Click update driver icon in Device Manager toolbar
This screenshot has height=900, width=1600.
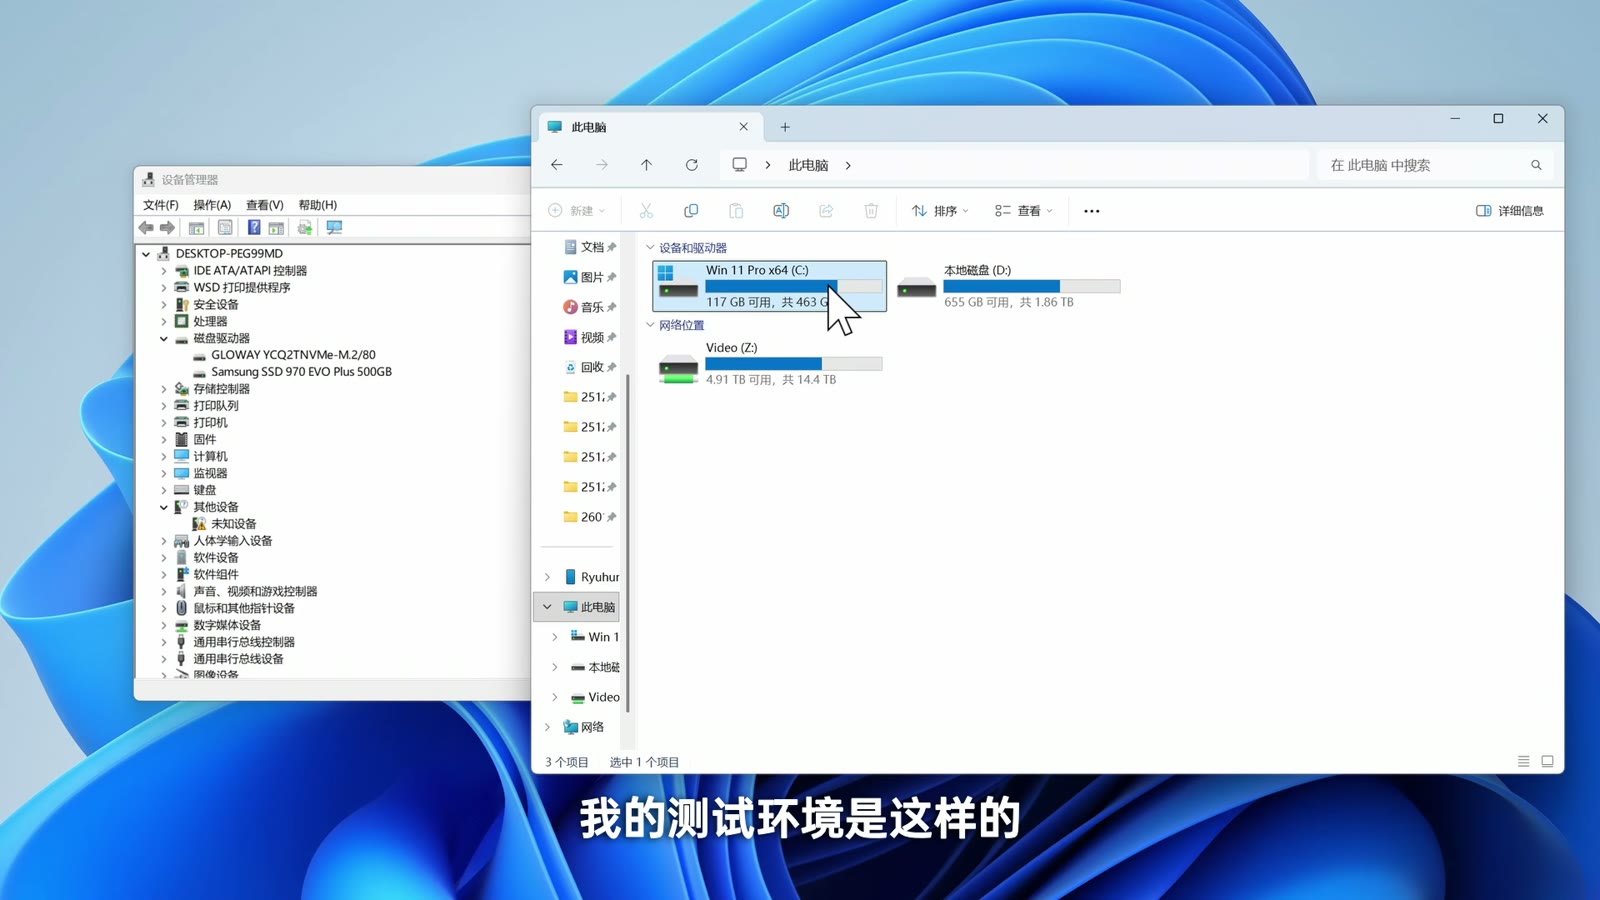tap(305, 228)
